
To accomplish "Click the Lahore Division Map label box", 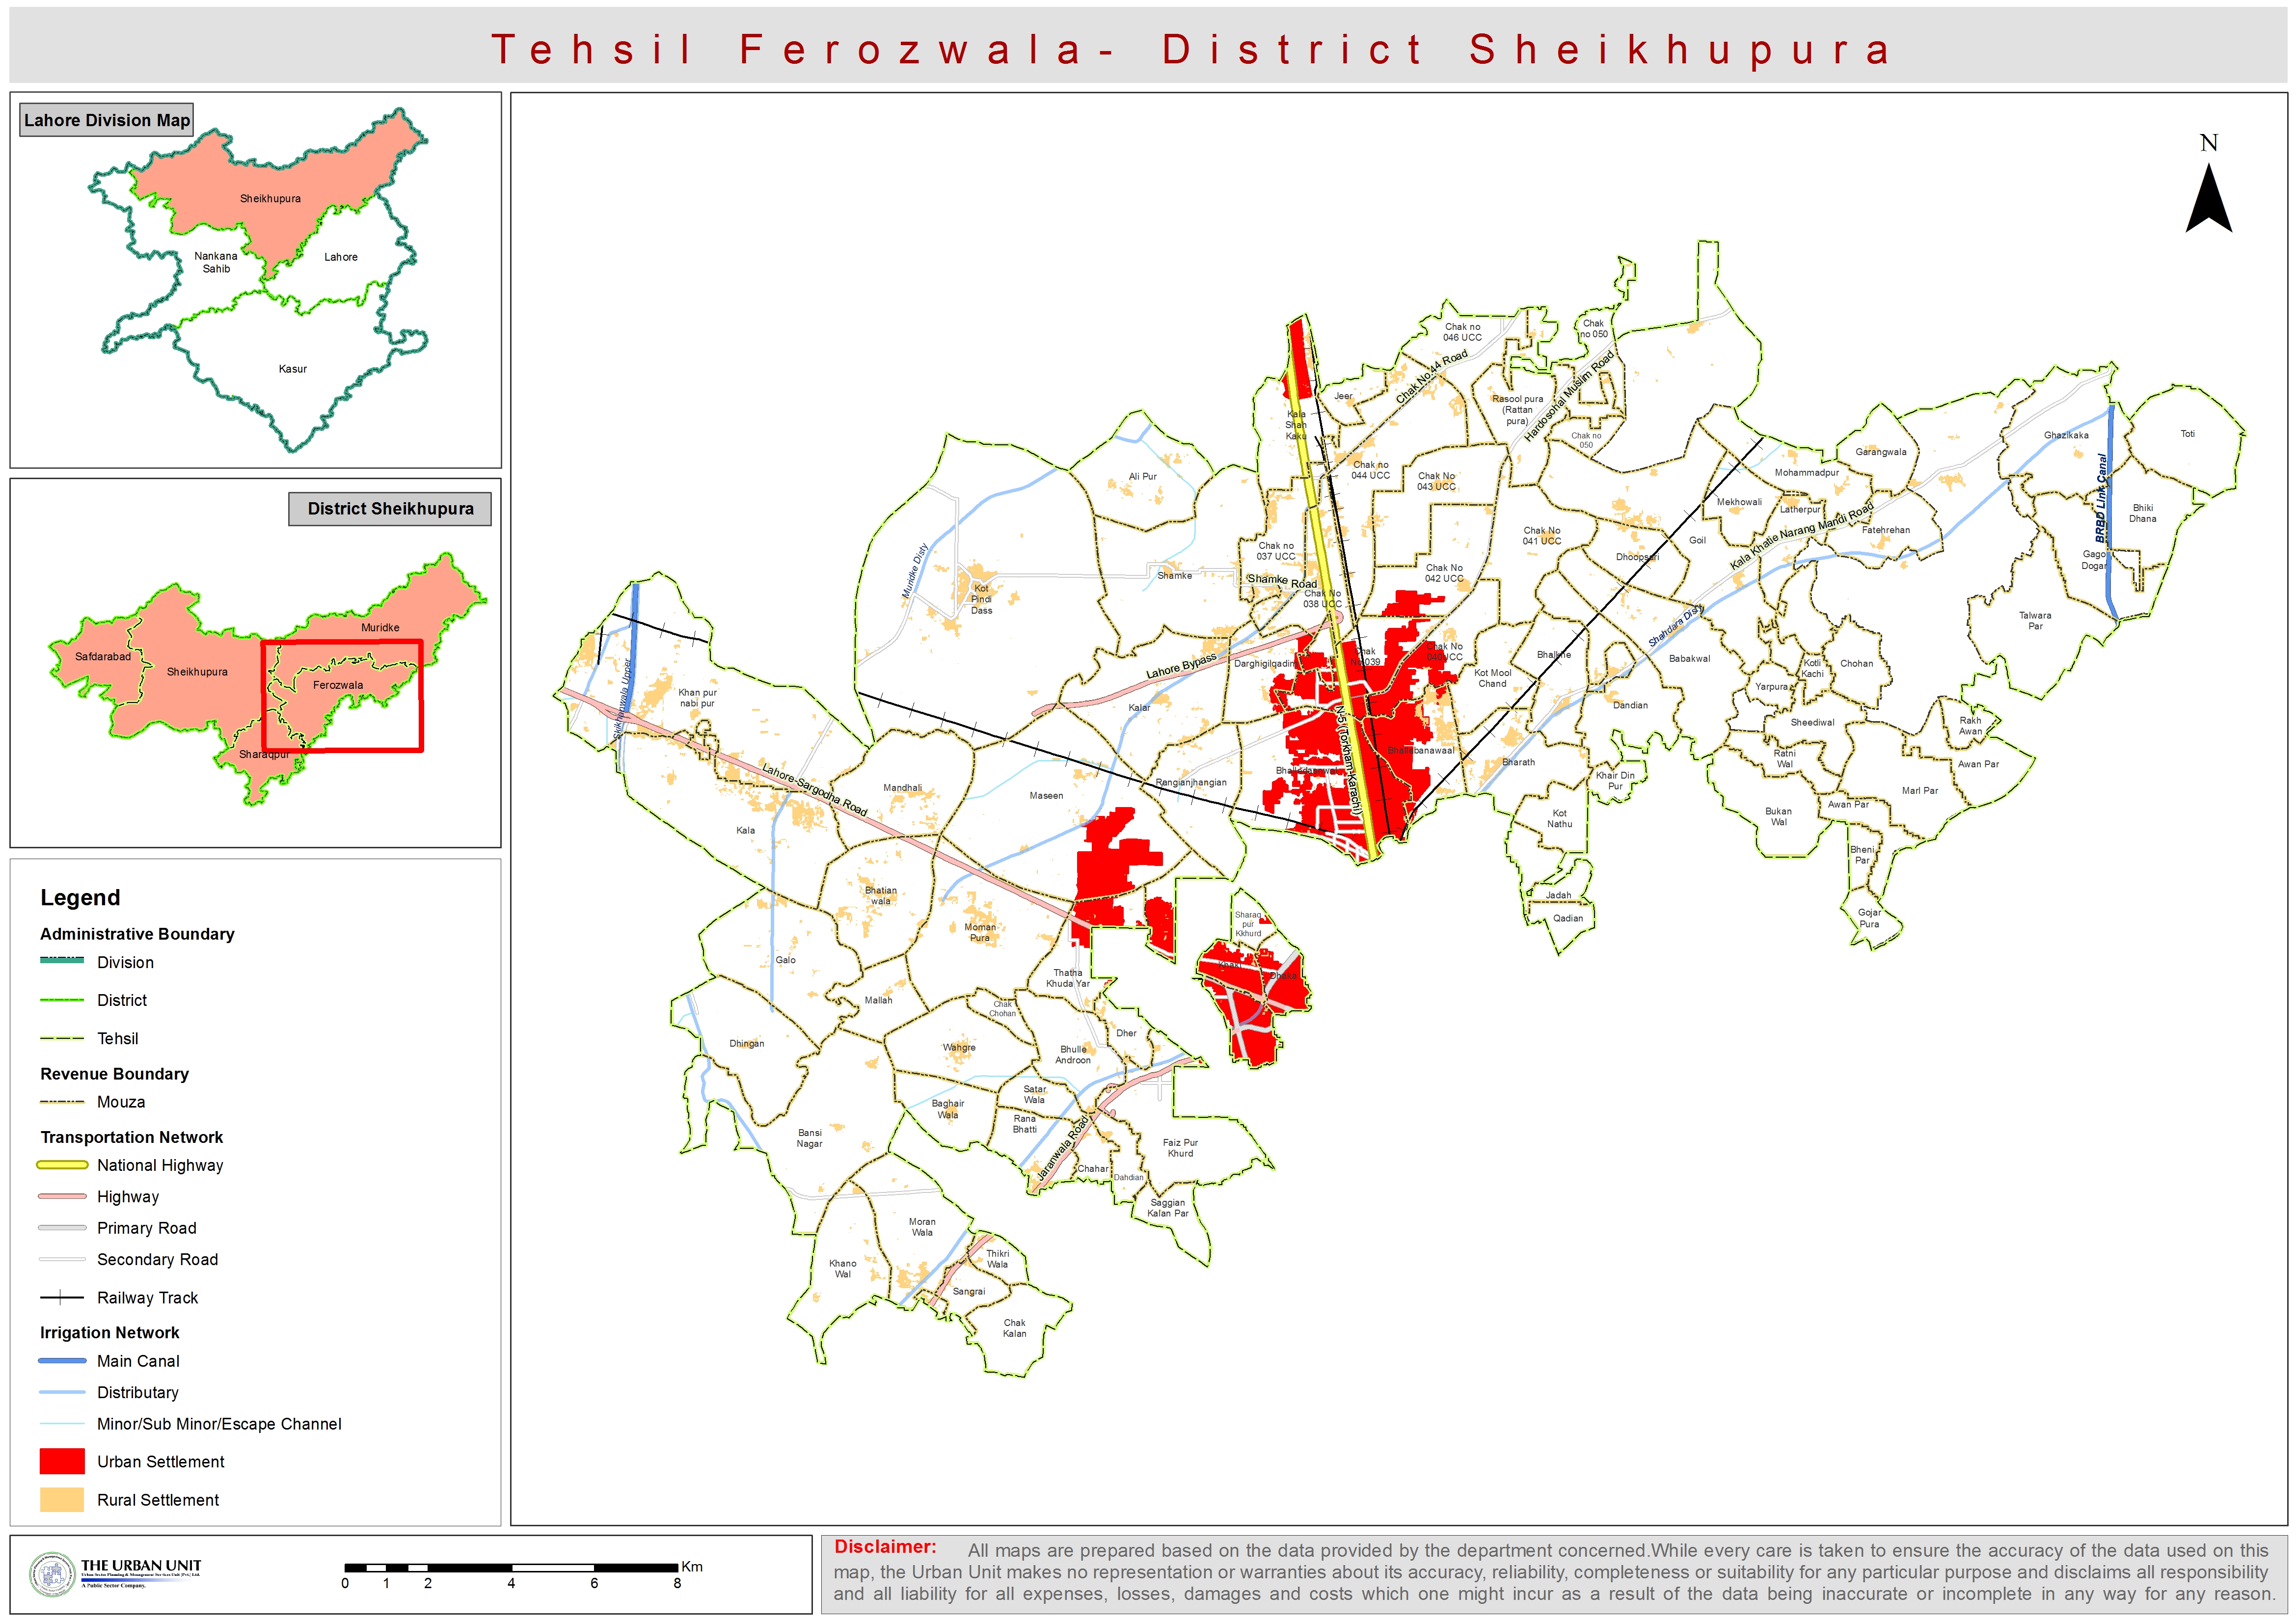I will 106,120.
